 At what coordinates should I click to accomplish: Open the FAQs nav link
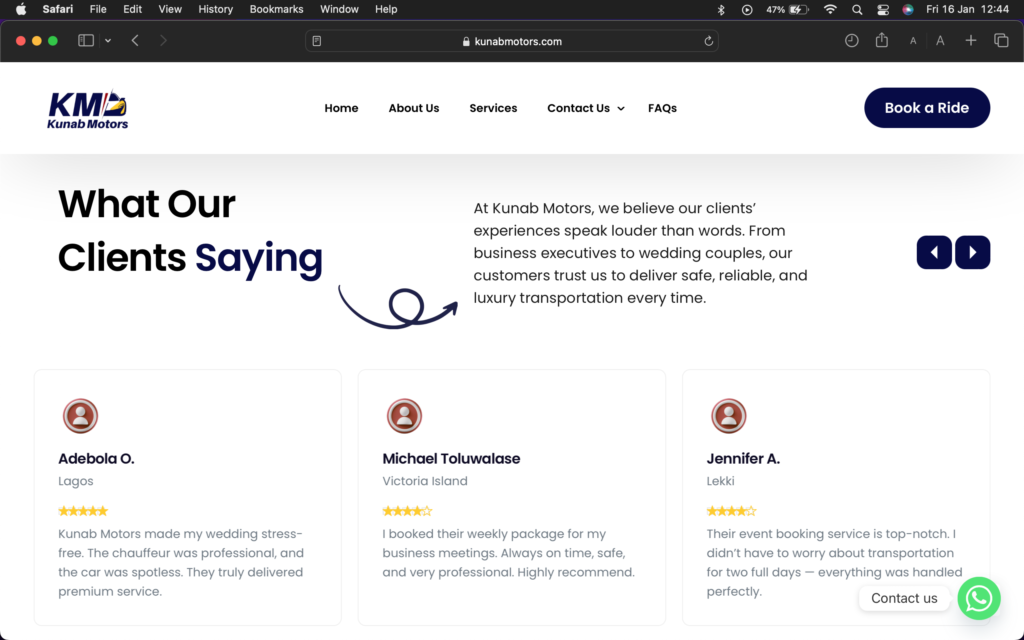pyautogui.click(x=662, y=108)
